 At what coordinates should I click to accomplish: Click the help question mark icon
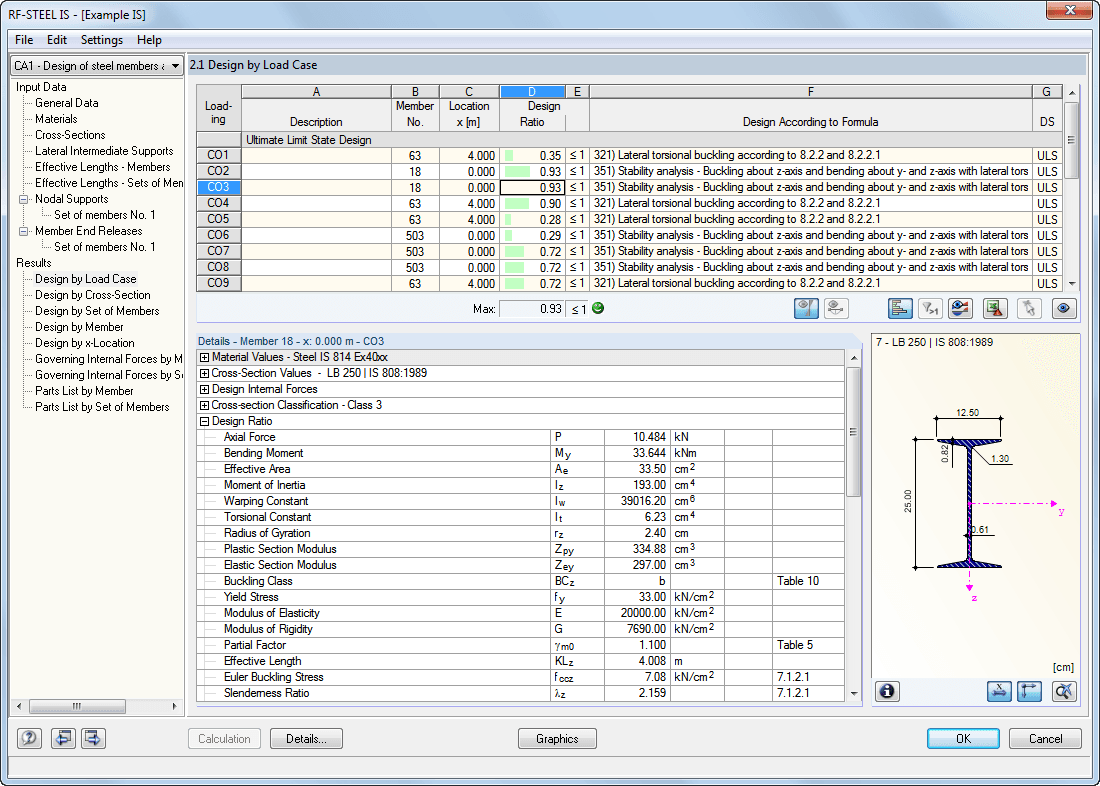point(29,738)
